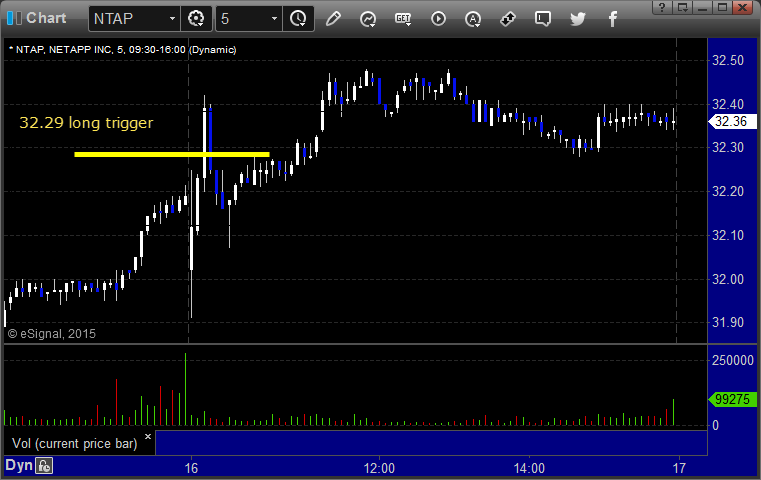The image size is (761, 480).
Task: Share the chart via Facebook icon
Action: (612, 19)
